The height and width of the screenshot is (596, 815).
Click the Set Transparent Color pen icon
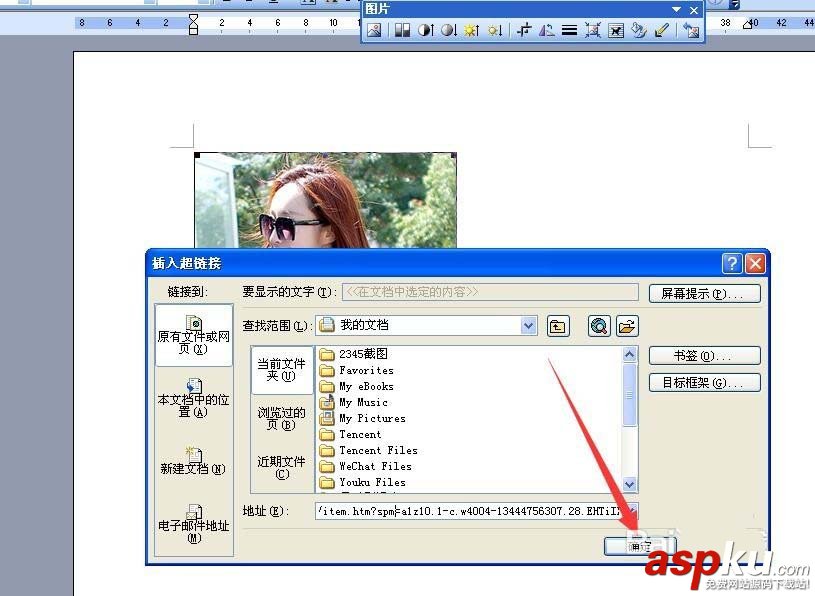coord(663,31)
